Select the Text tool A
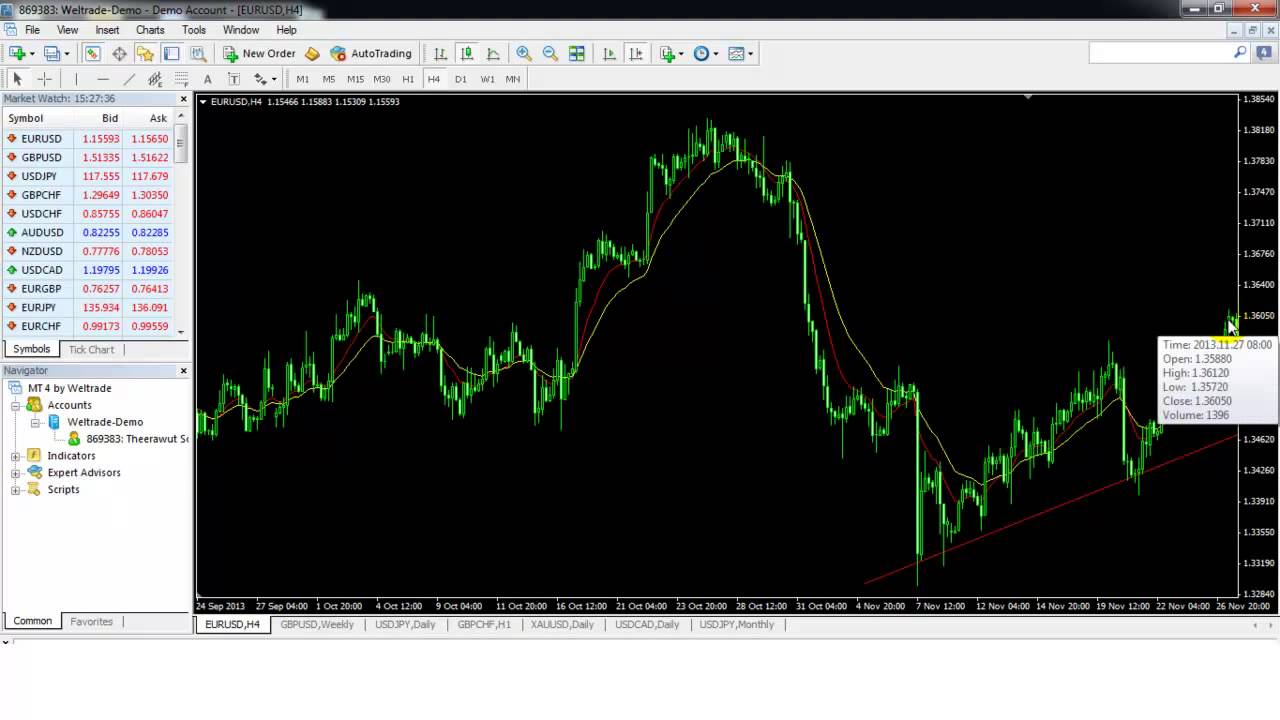The image size is (1280, 720). pyautogui.click(x=207, y=79)
